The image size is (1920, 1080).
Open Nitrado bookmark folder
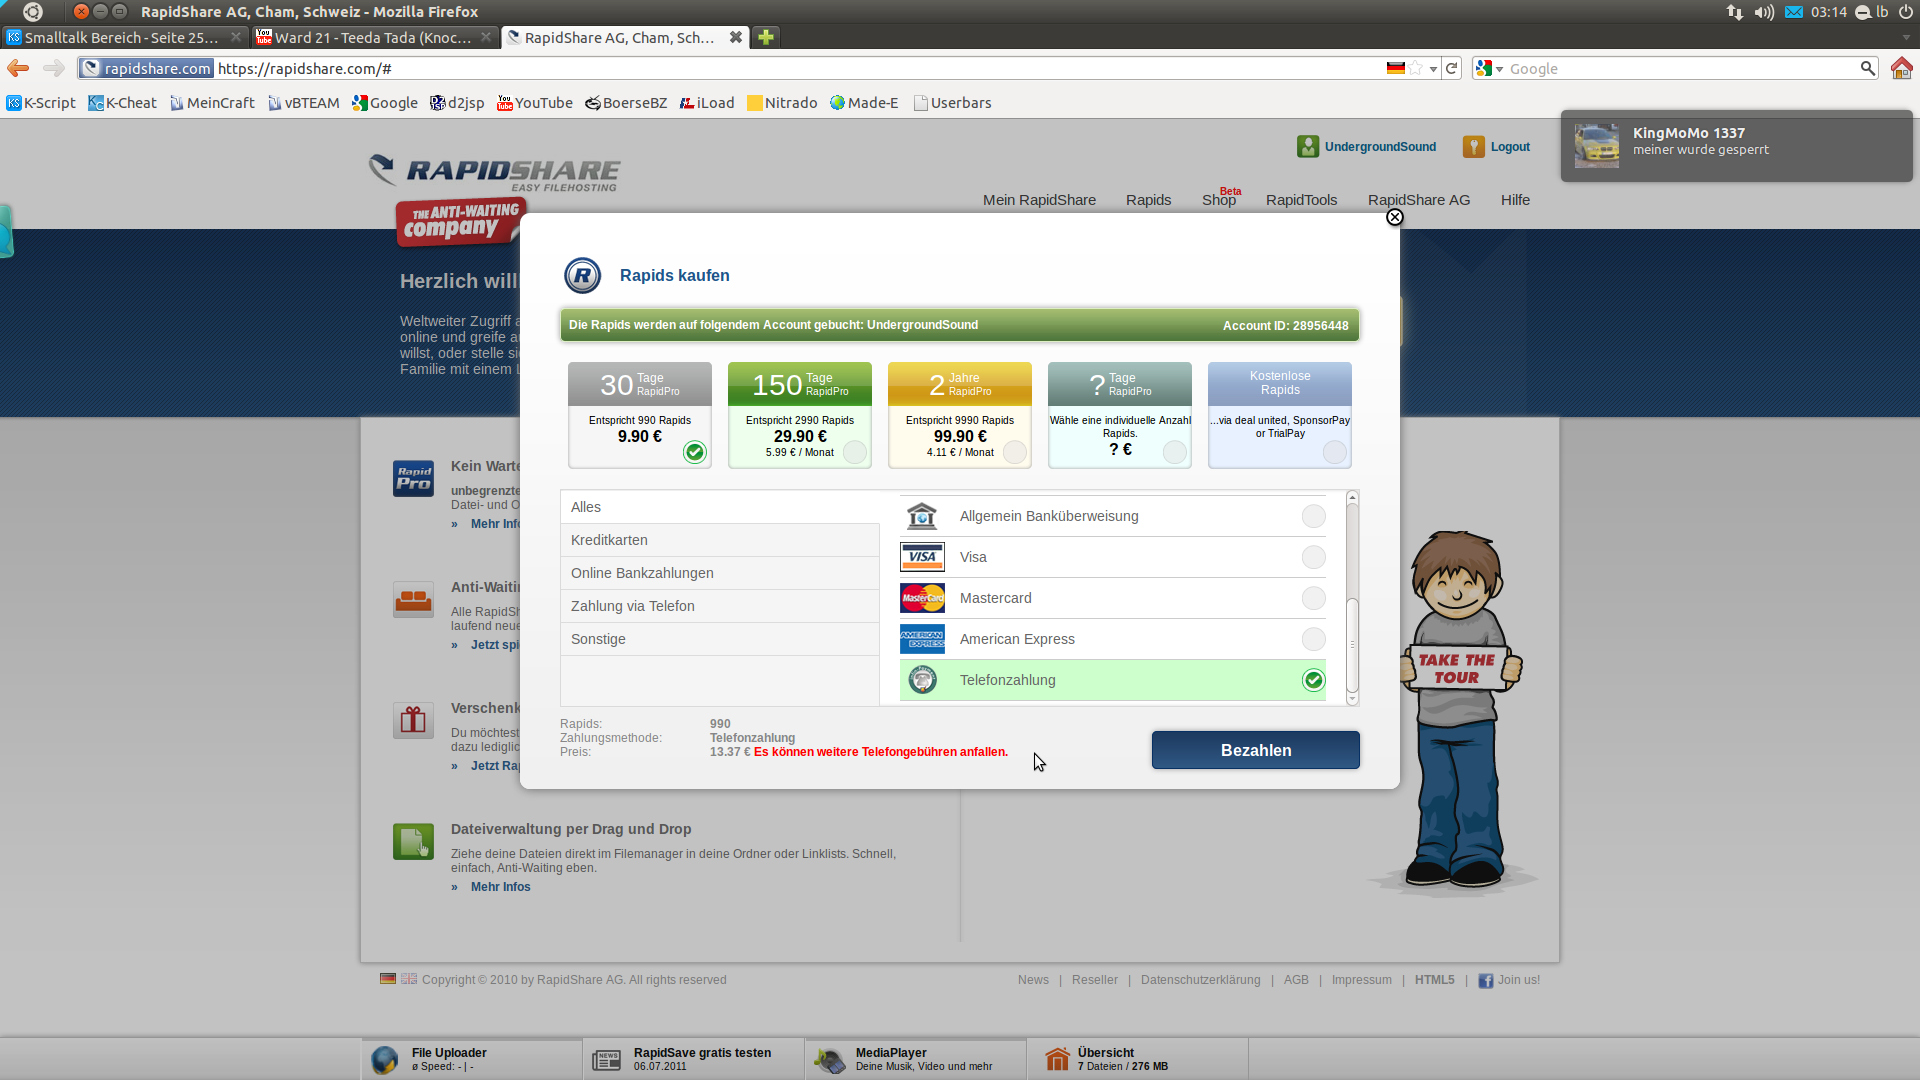pyautogui.click(x=782, y=103)
